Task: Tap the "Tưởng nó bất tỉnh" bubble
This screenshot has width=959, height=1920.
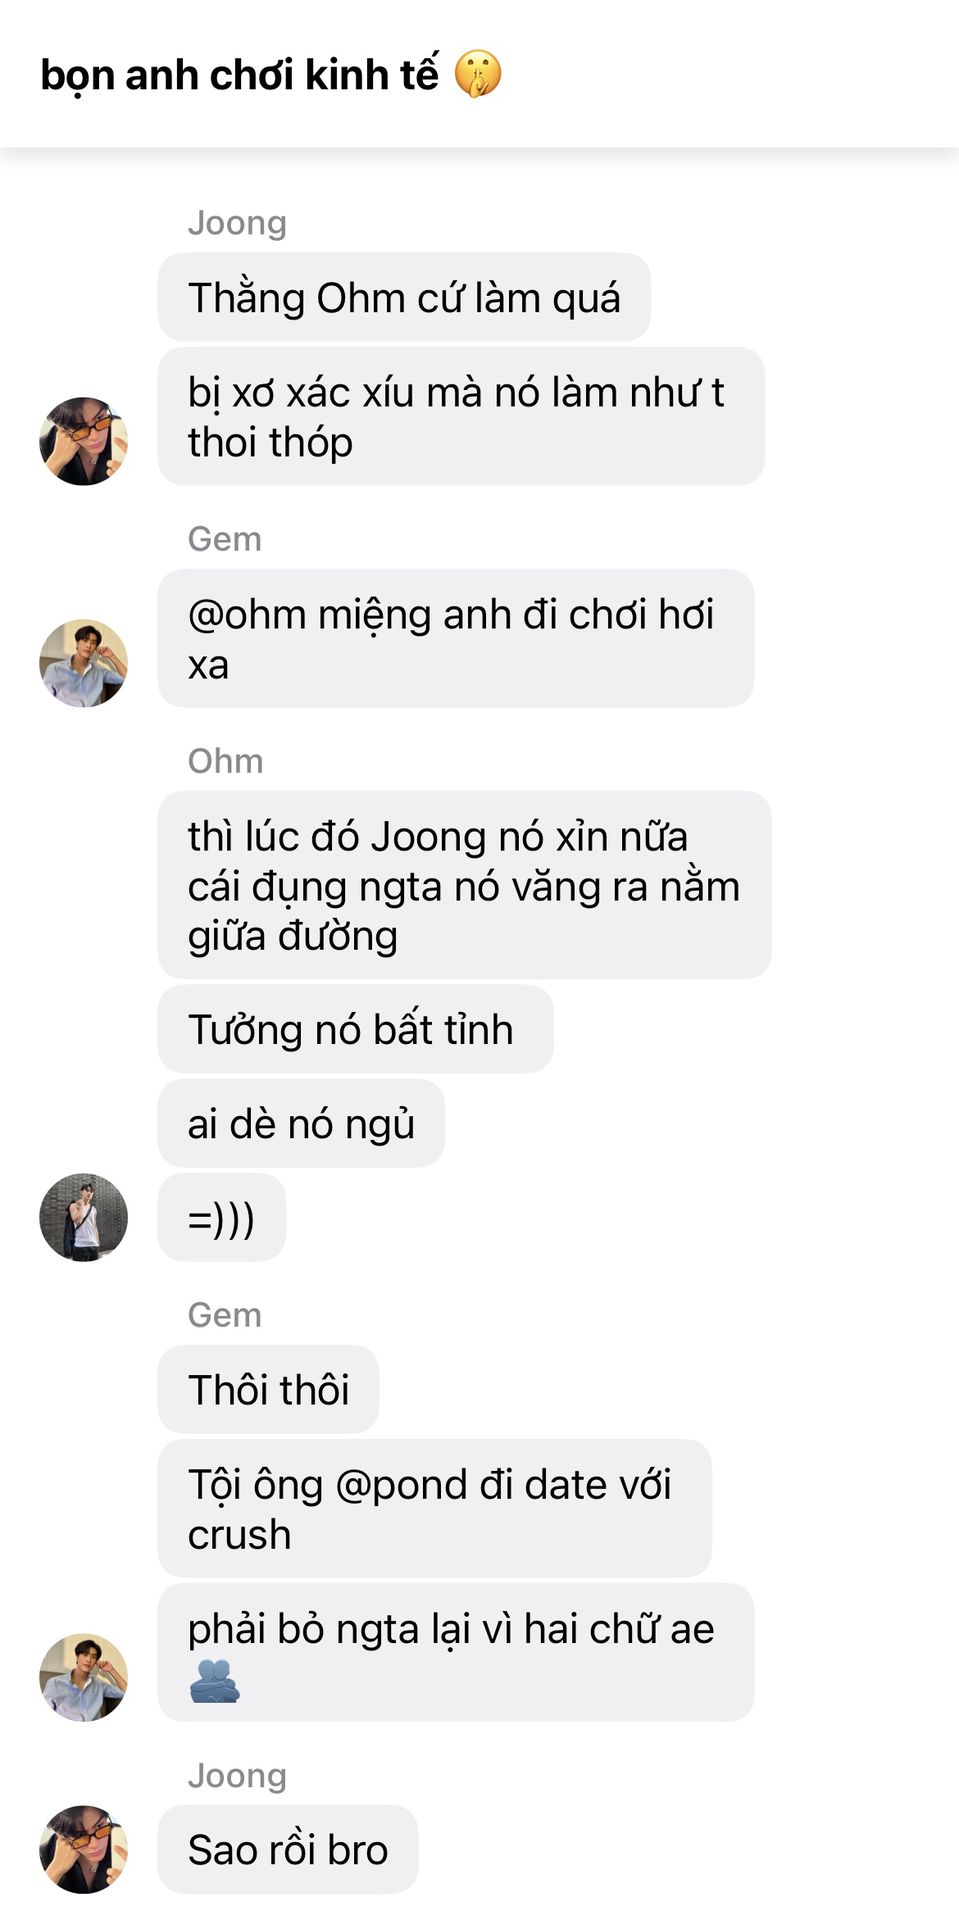Action: [x=355, y=1029]
